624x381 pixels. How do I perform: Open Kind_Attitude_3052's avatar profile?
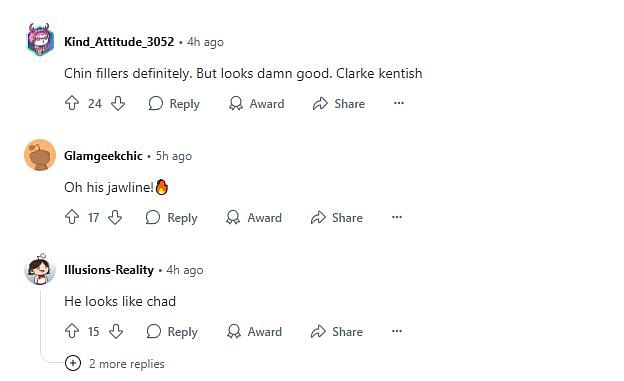(x=40, y=40)
